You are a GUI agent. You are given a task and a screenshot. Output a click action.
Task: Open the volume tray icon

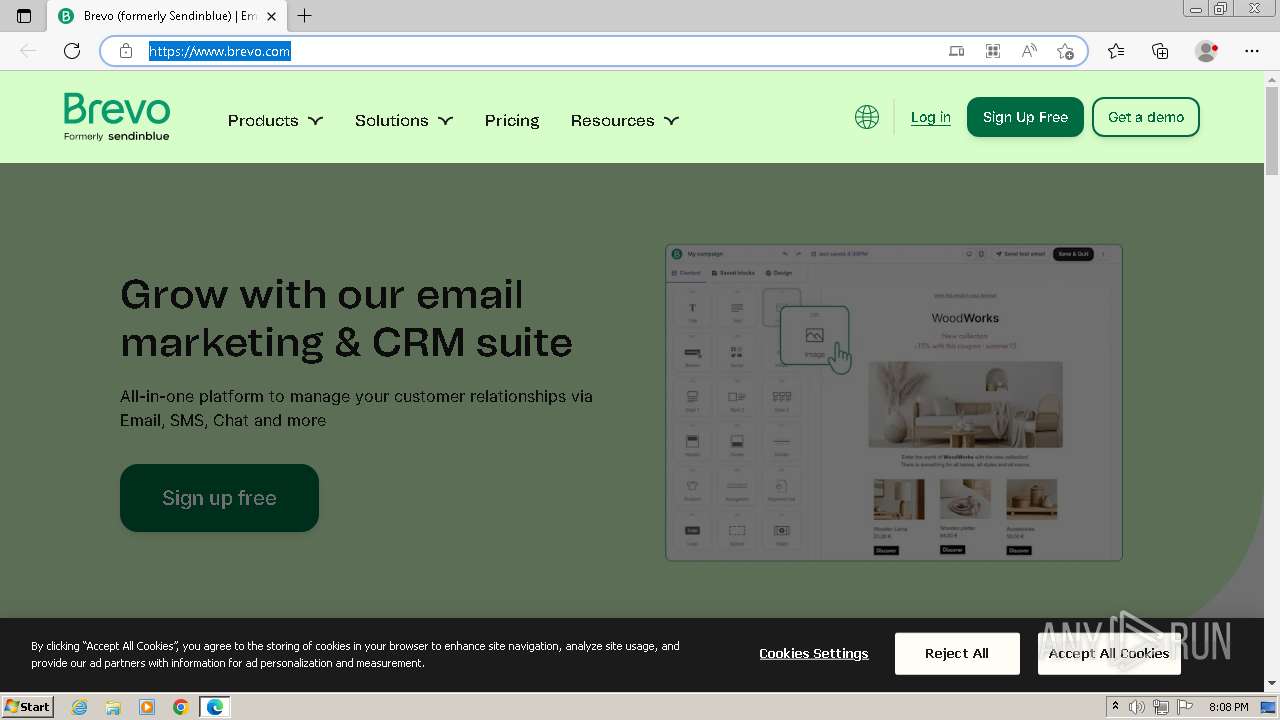point(1137,707)
